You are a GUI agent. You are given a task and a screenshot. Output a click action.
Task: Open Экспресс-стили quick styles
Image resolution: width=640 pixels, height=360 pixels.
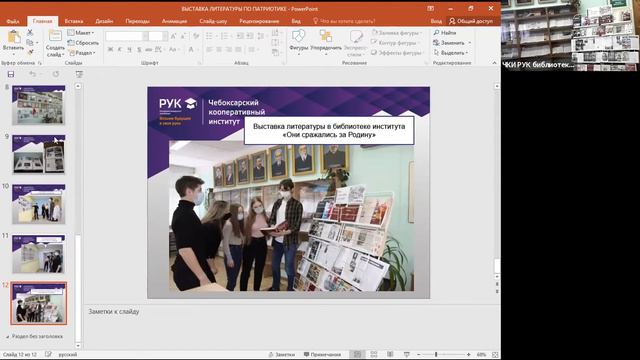click(355, 42)
